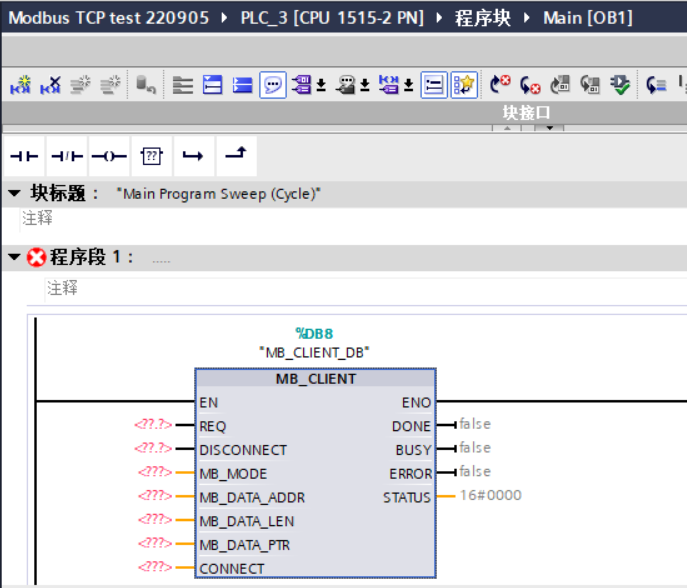Click the down arrow under 块接口
The width and height of the screenshot is (687, 588).
549,128
